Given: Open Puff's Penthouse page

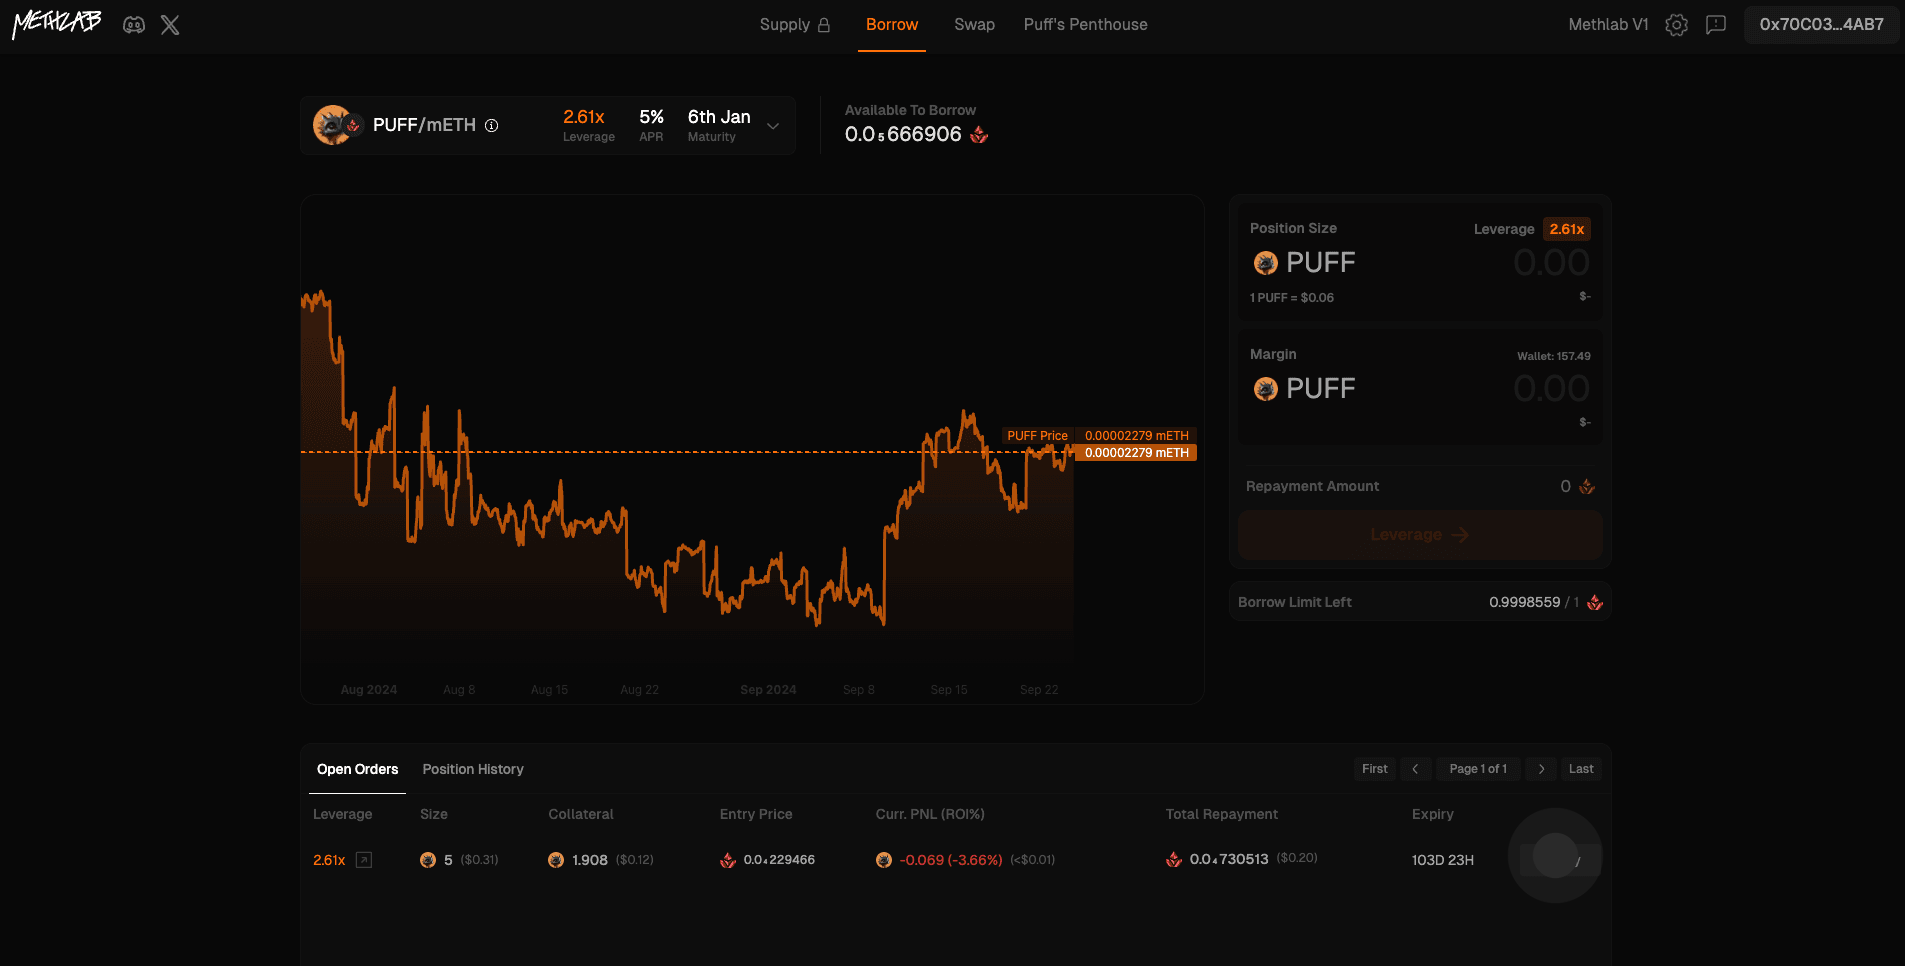Looking at the screenshot, I should [1085, 25].
